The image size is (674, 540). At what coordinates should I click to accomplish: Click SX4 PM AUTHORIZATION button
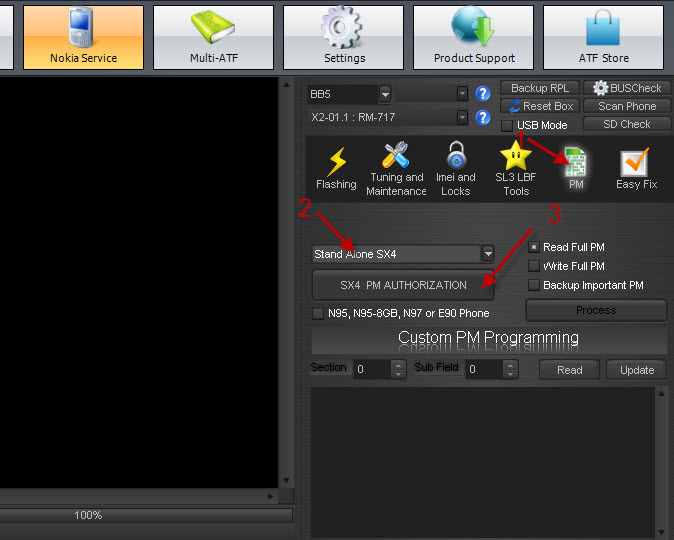(x=403, y=285)
